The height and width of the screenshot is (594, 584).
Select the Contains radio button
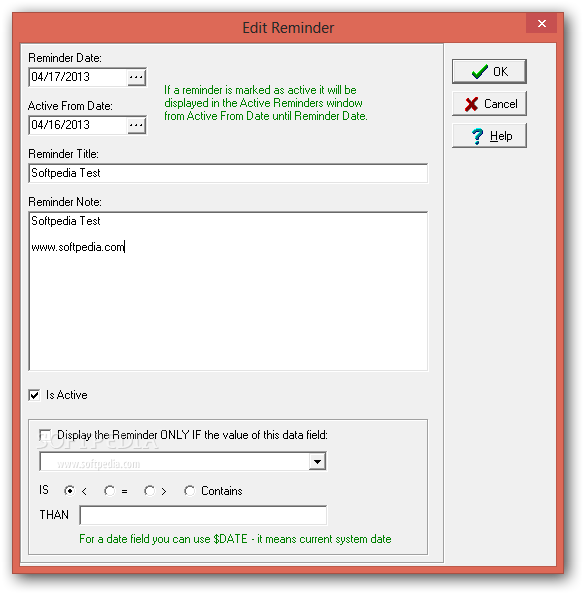[x=189, y=491]
